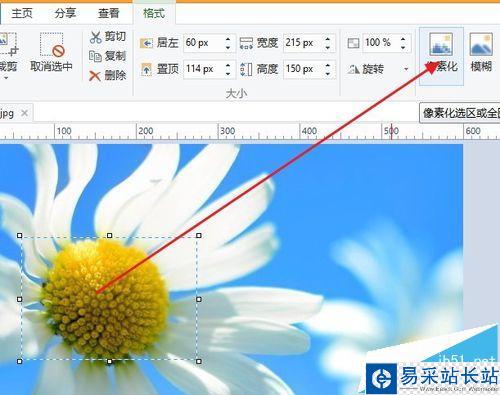Viewport: 500px width, 395px height.
Task: Increase 宽度 with the up arrow
Action: pyautogui.click(x=328, y=39)
